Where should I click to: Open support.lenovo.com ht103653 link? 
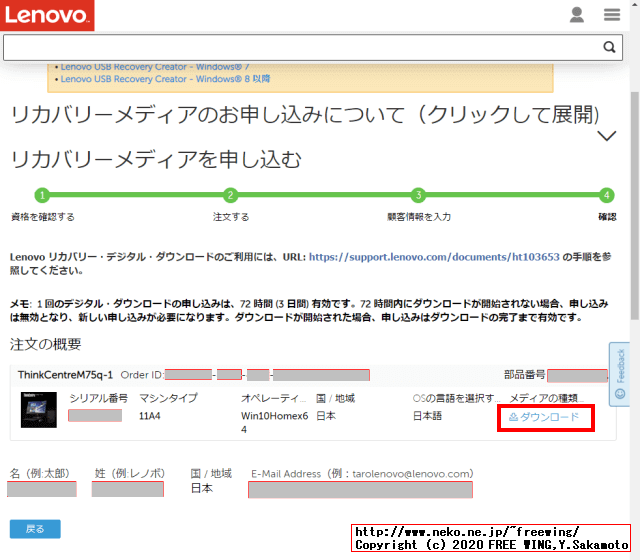coord(434,257)
